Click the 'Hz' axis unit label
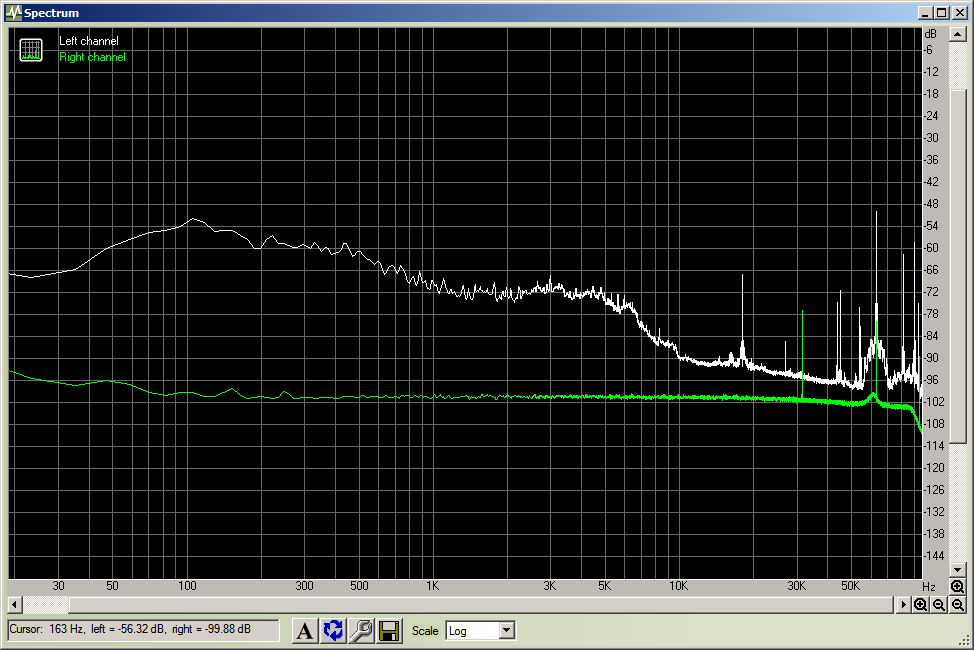Viewport: 974px width, 650px height. coord(929,587)
